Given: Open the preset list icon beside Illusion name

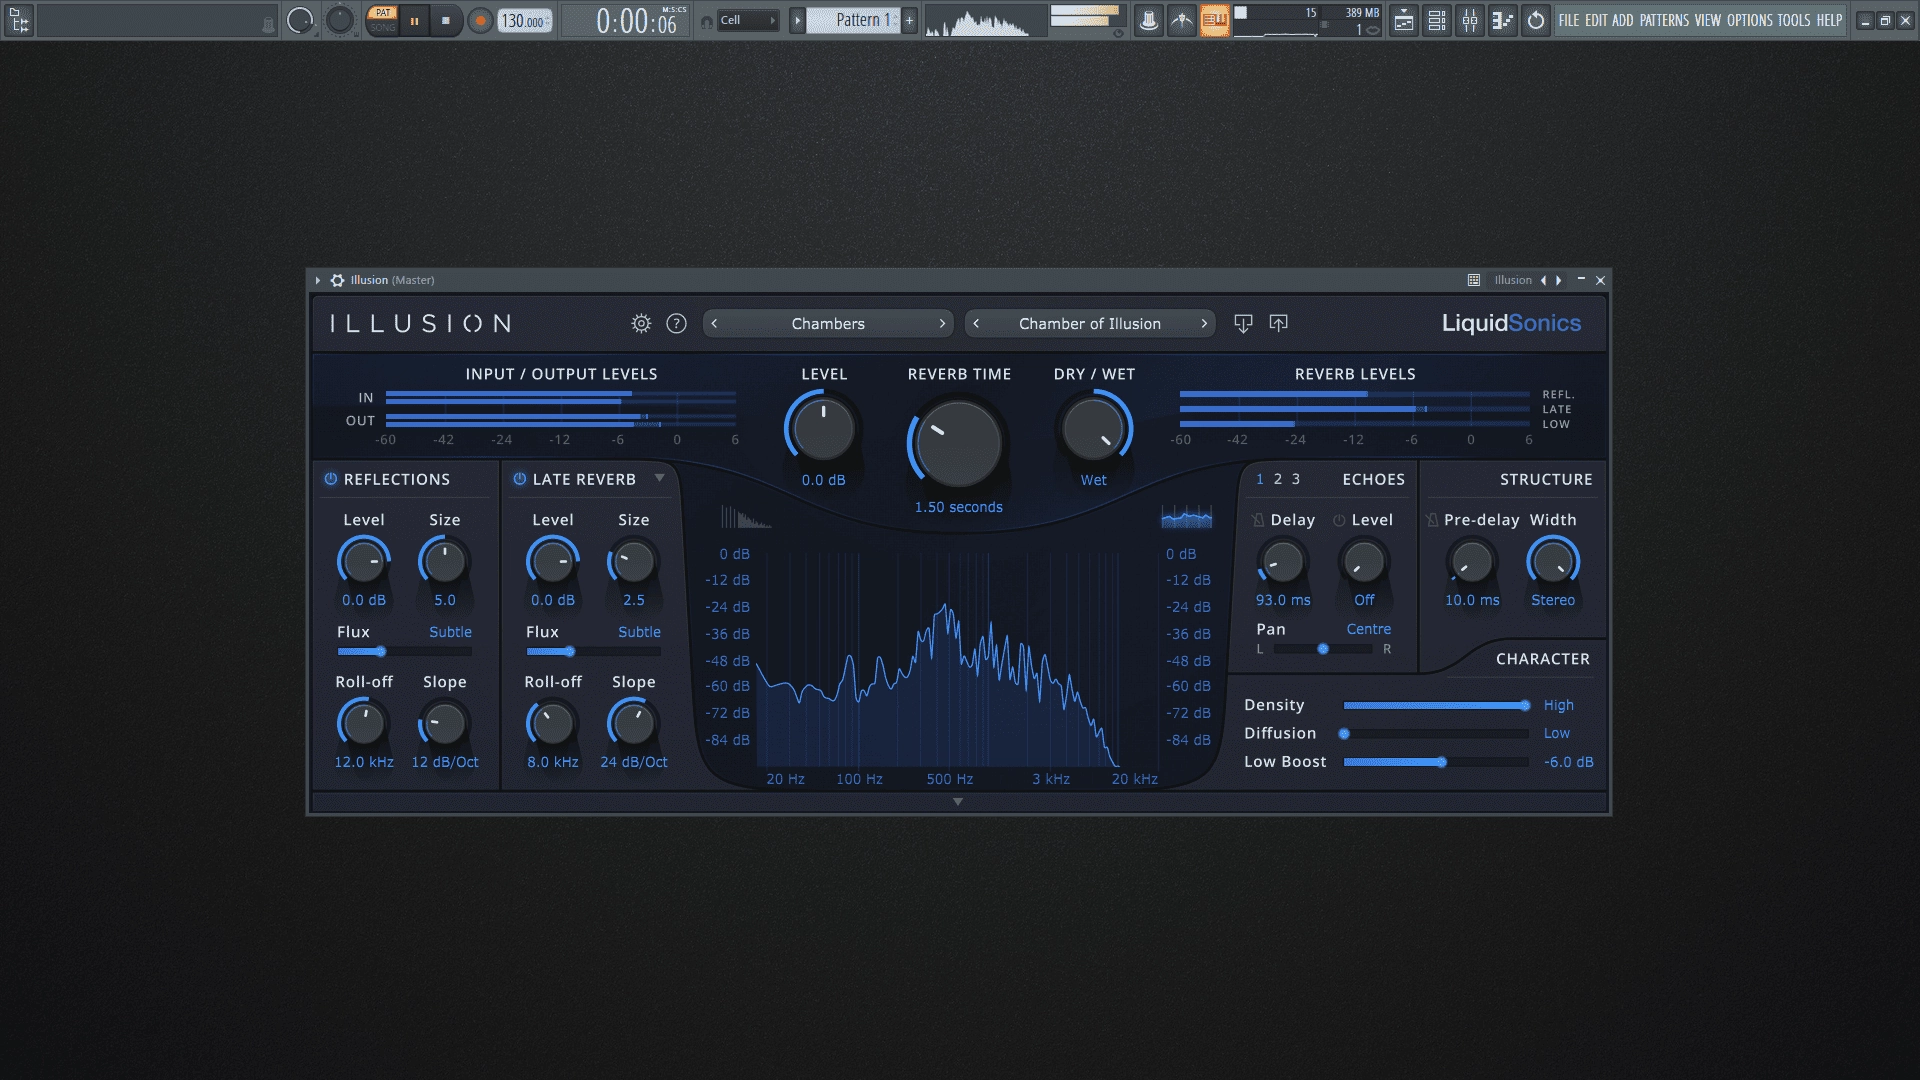Looking at the screenshot, I should coord(1473,280).
